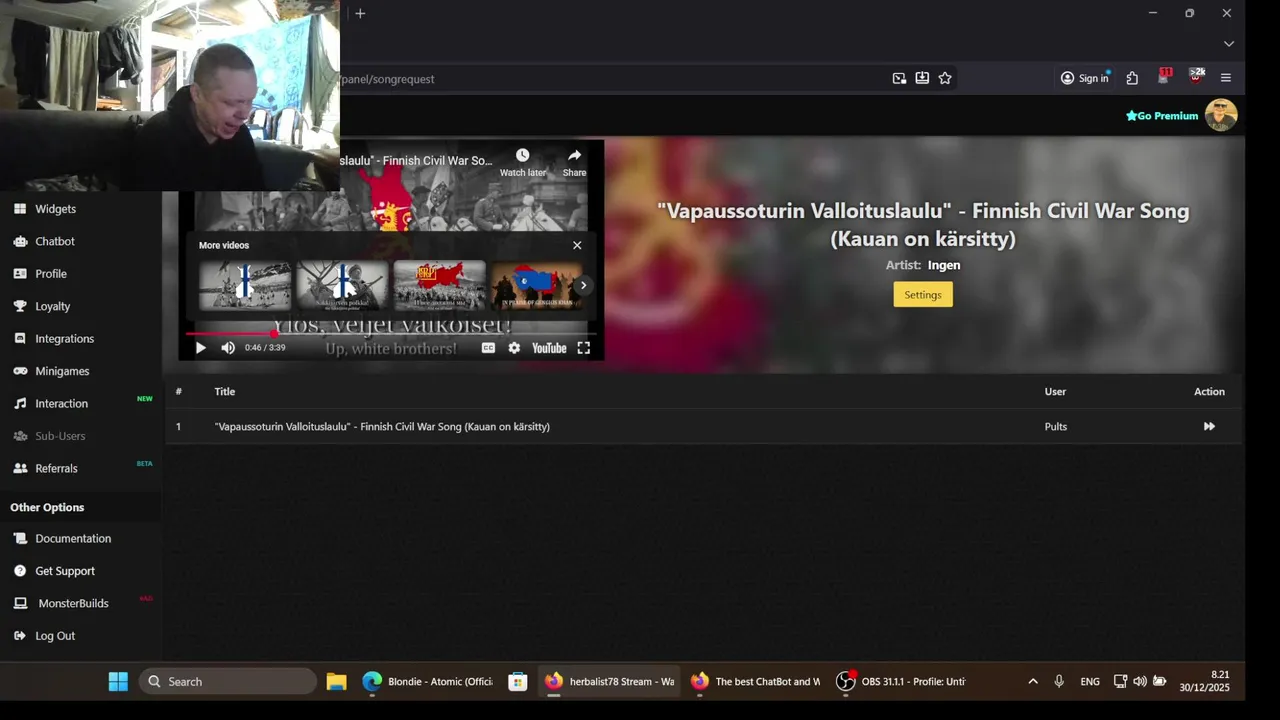Open the Widgets sidebar section
Screen dimensions: 1280x720
(x=55, y=209)
